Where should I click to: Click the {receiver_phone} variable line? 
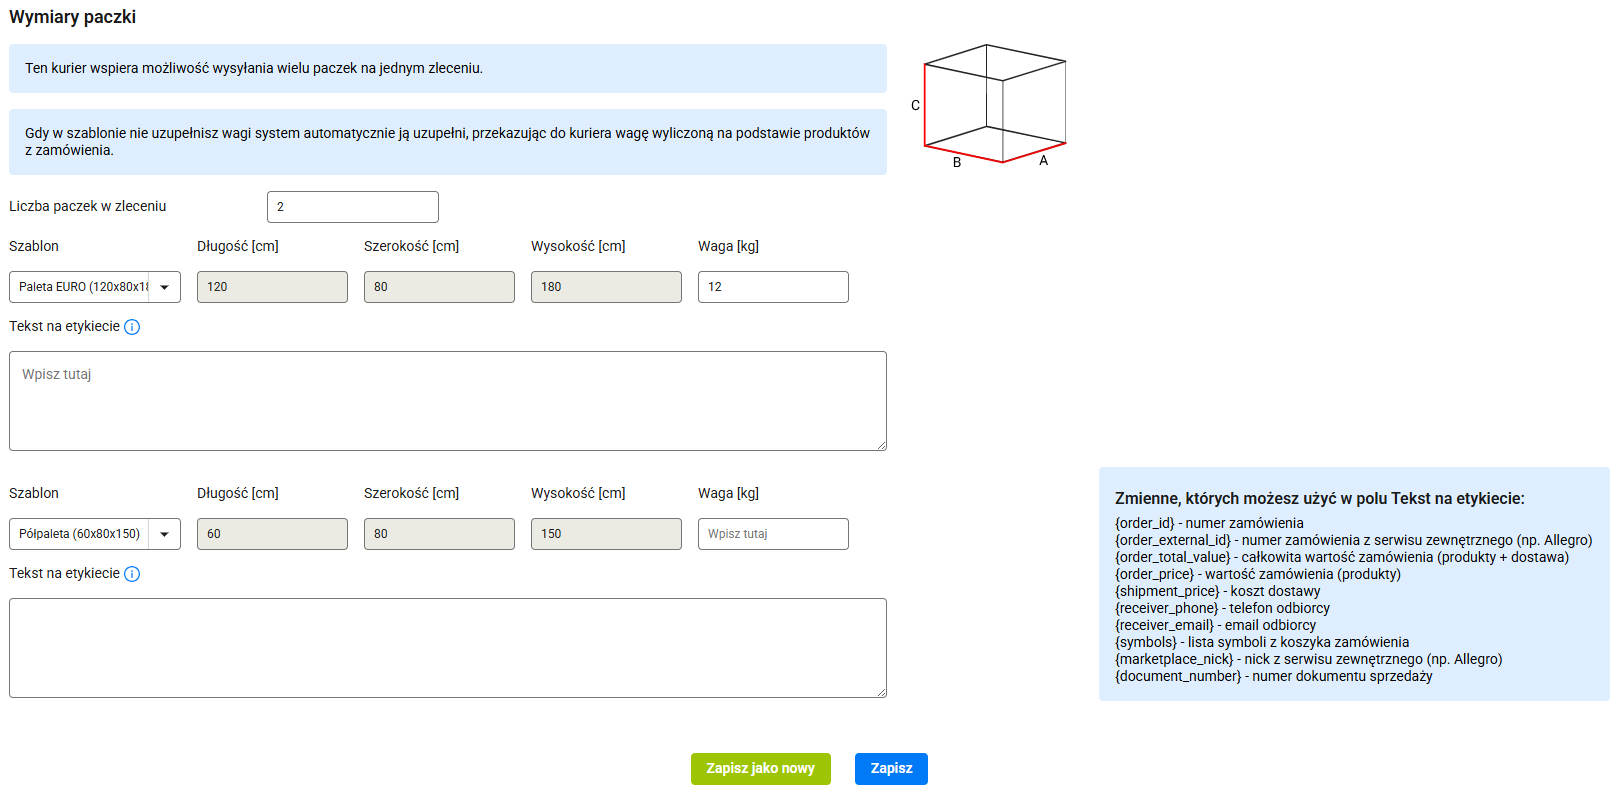coord(1222,608)
